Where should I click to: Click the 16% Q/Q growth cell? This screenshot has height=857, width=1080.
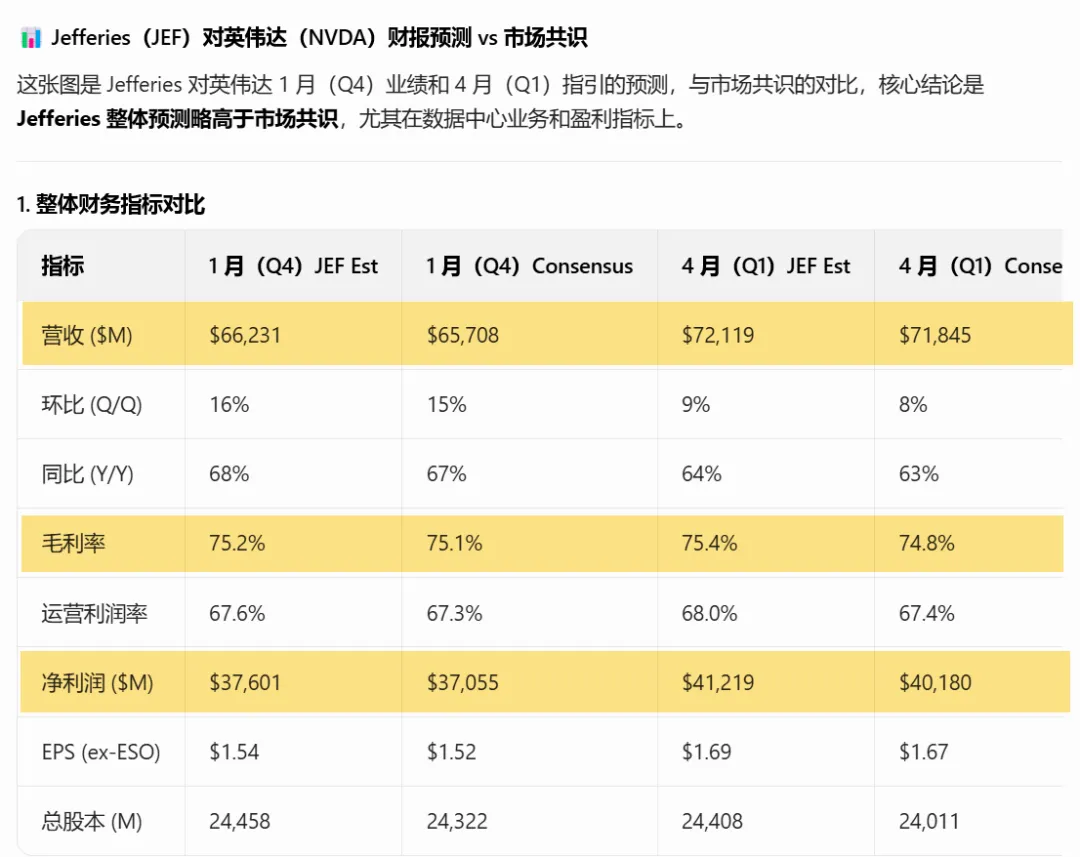229,404
